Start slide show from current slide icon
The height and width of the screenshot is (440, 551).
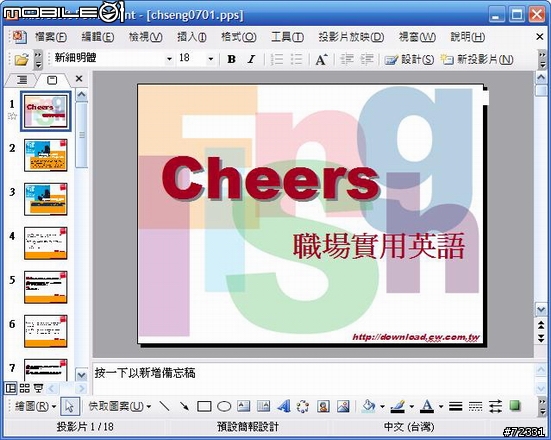click(38, 388)
